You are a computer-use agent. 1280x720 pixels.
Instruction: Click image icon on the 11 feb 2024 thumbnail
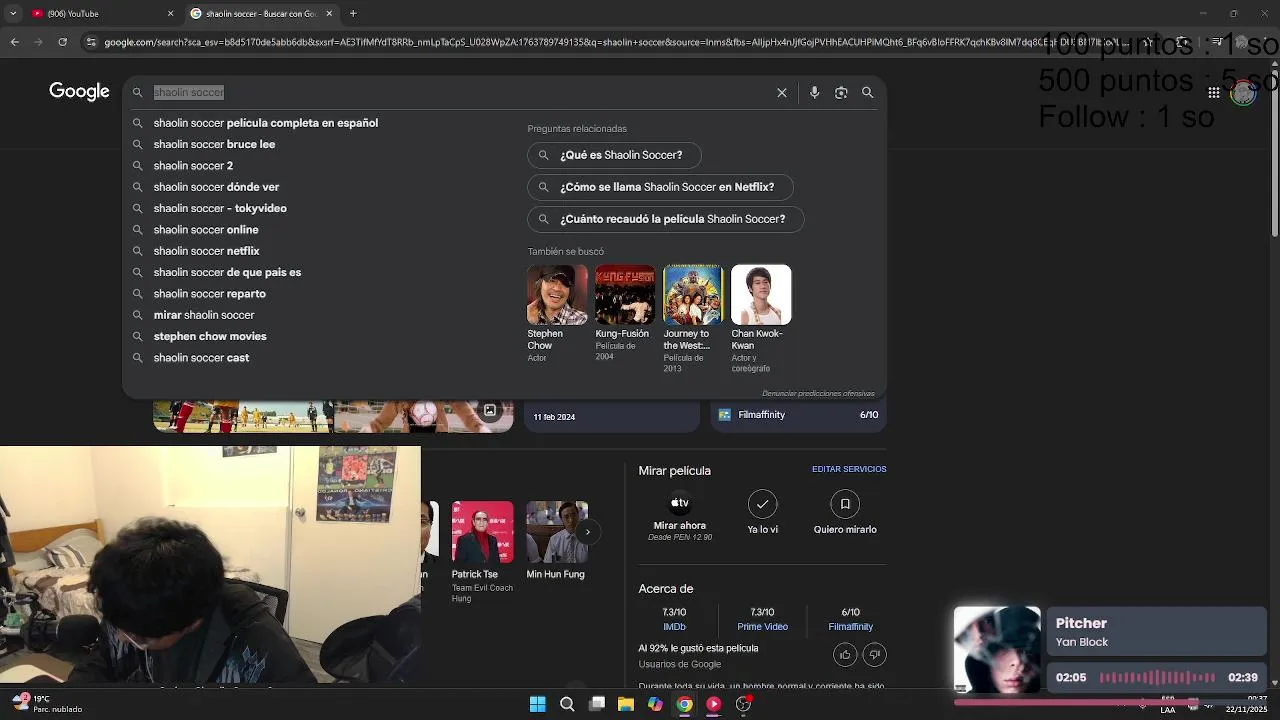tap(490, 410)
